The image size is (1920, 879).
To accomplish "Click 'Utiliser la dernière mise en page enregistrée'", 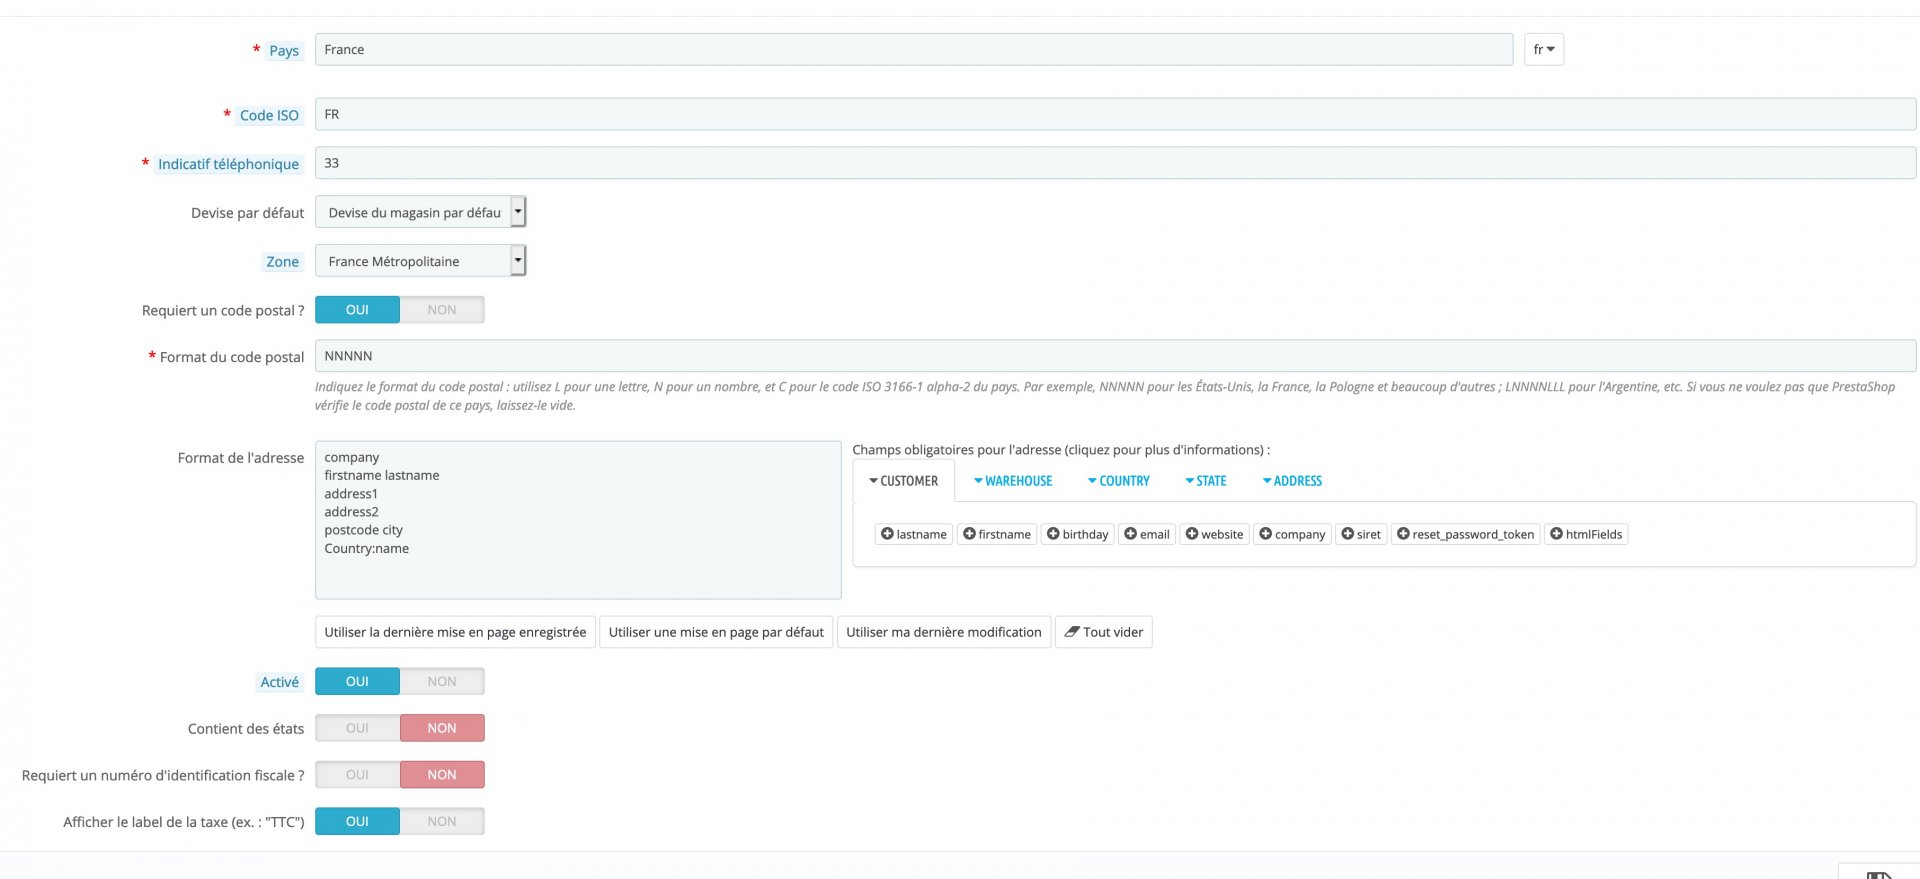I will [x=455, y=632].
